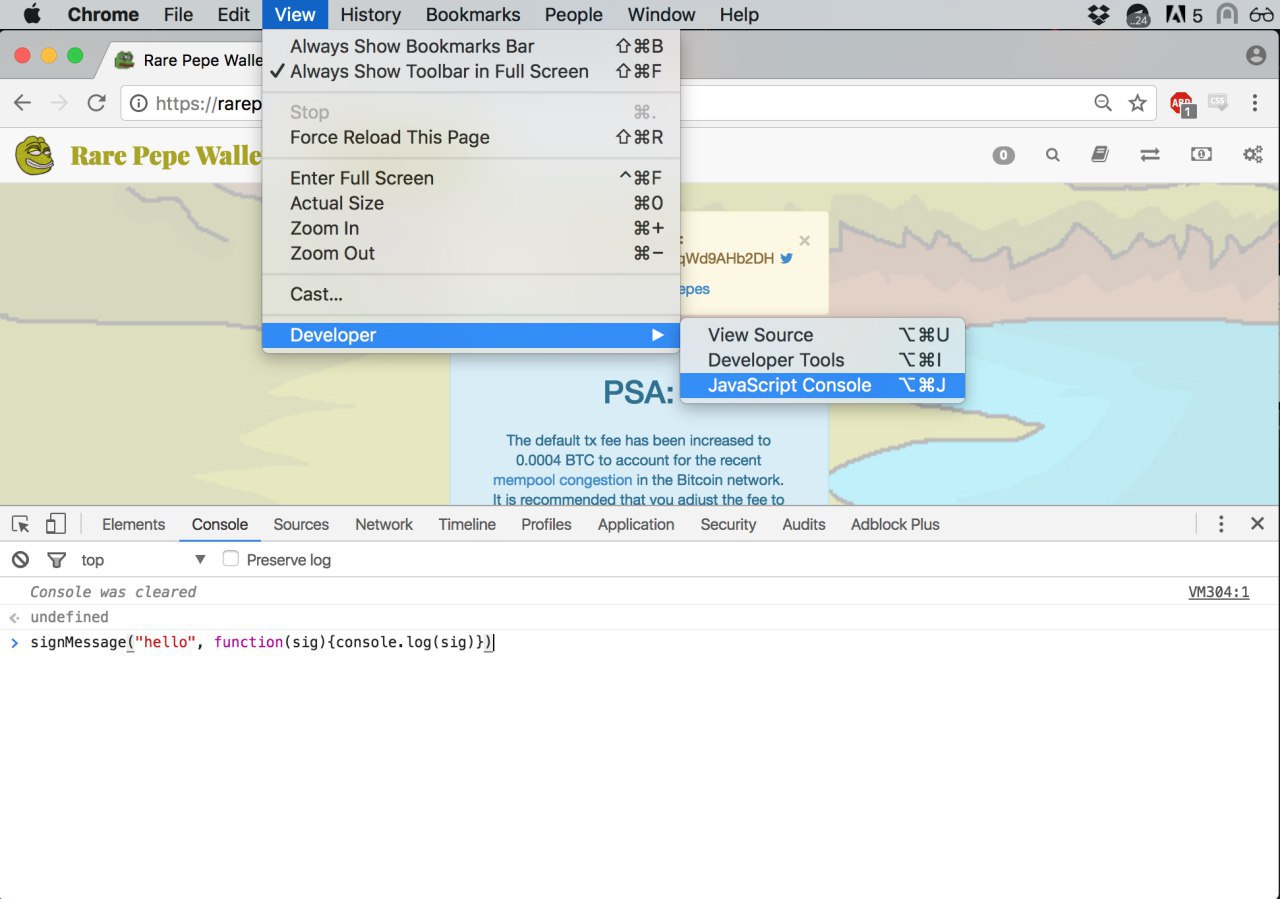Open Chrome's three-dot menu

click(1255, 103)
